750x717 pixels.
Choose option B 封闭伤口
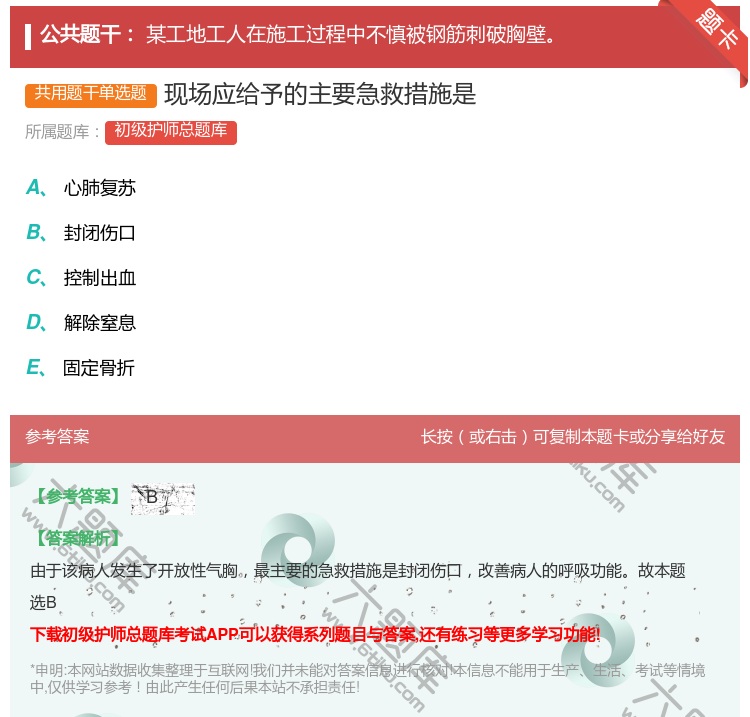click(81, 233)
